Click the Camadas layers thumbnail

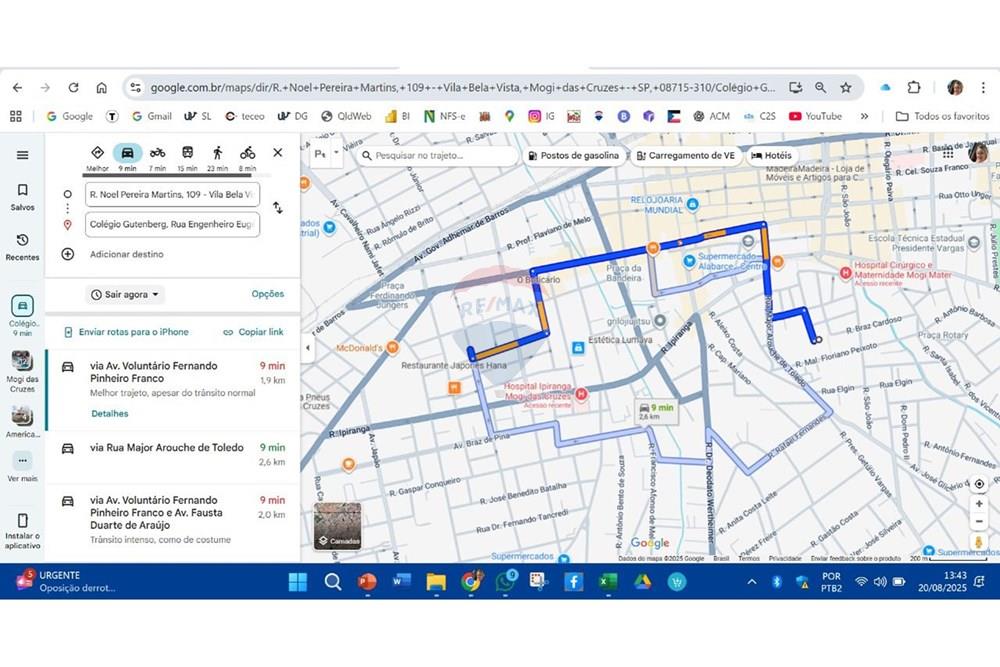pos(338,526)
